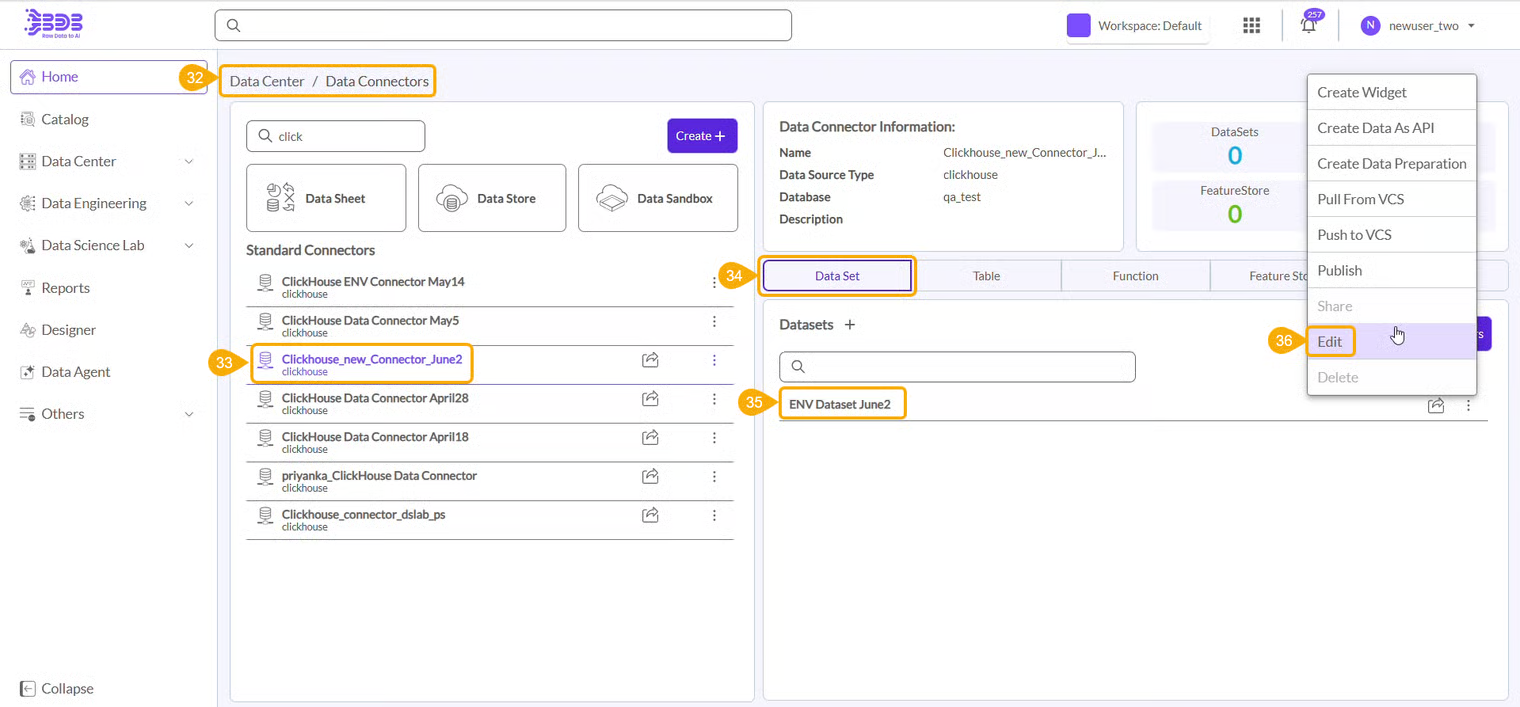Viewport: 1520px width, 707px height.
Task: Choose Edit from the context menu
Action: pos(1330,342)
